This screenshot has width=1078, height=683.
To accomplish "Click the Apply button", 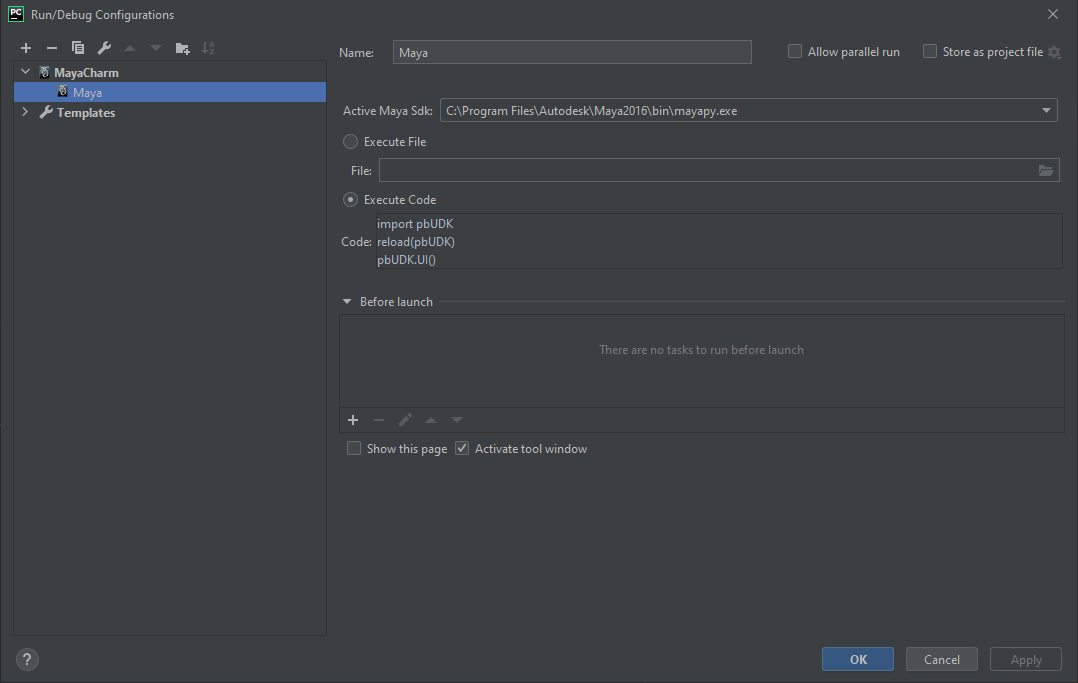I will [1026, 659].
